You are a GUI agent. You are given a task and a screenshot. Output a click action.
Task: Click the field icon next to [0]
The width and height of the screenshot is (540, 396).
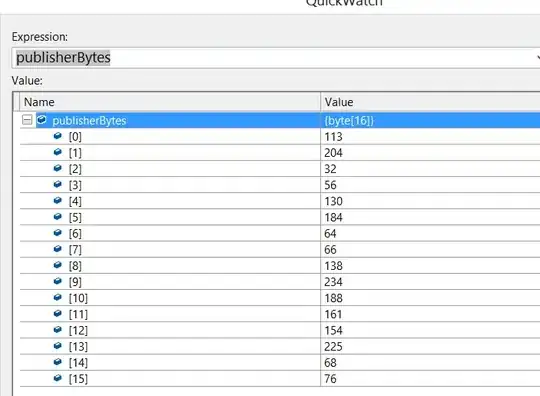58,136
